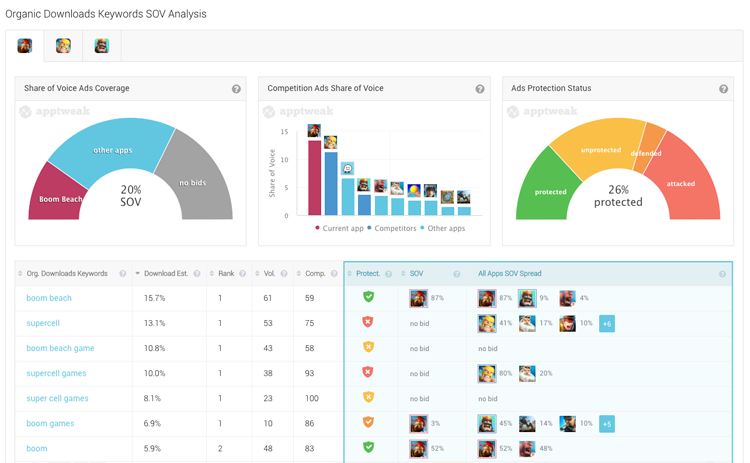Open help icon for Comp. column
The image size is (750, 463).
(334, 274)
